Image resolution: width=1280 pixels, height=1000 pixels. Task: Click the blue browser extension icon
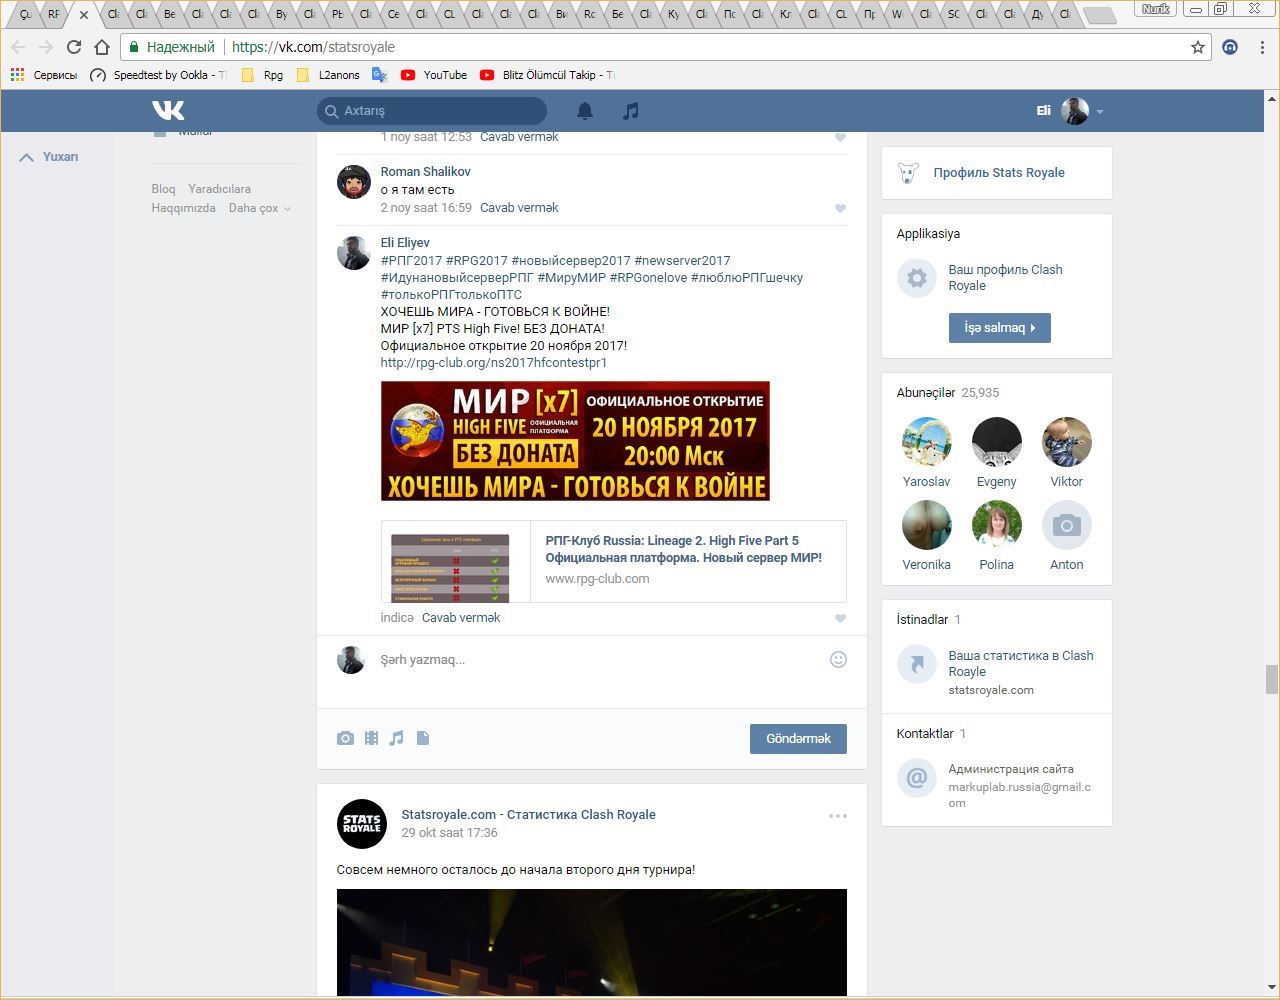[x=1230, y=47]
